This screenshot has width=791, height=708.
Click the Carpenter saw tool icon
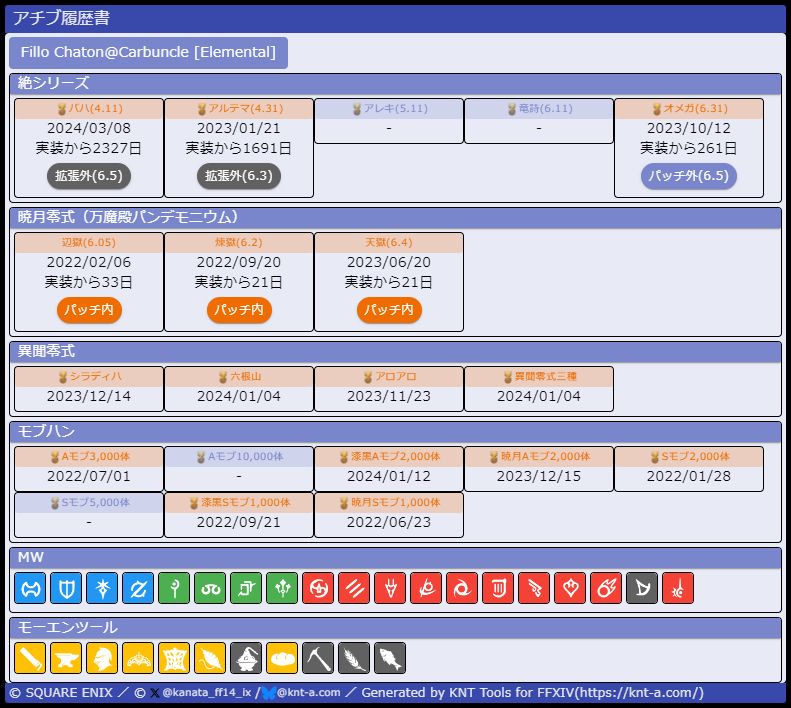pos(30,658)
